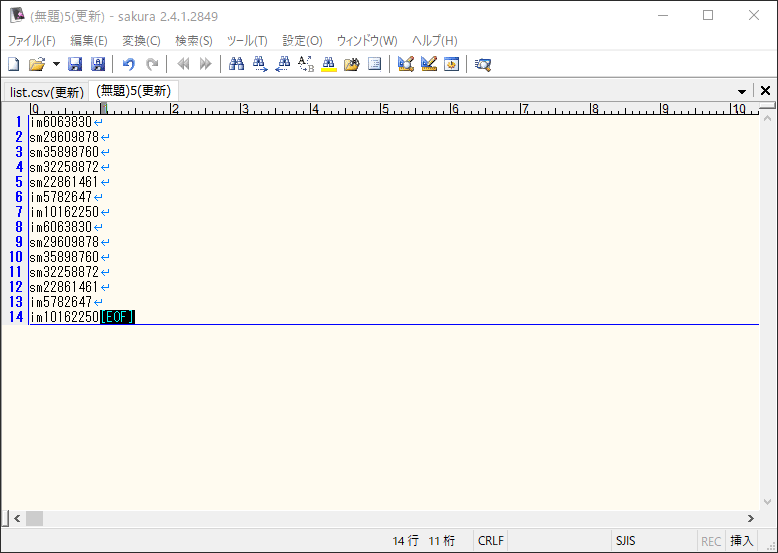Viewport: 778px width, 553px height.
Task: Click the Open file folder icon
Action: [x=36, y=64]
